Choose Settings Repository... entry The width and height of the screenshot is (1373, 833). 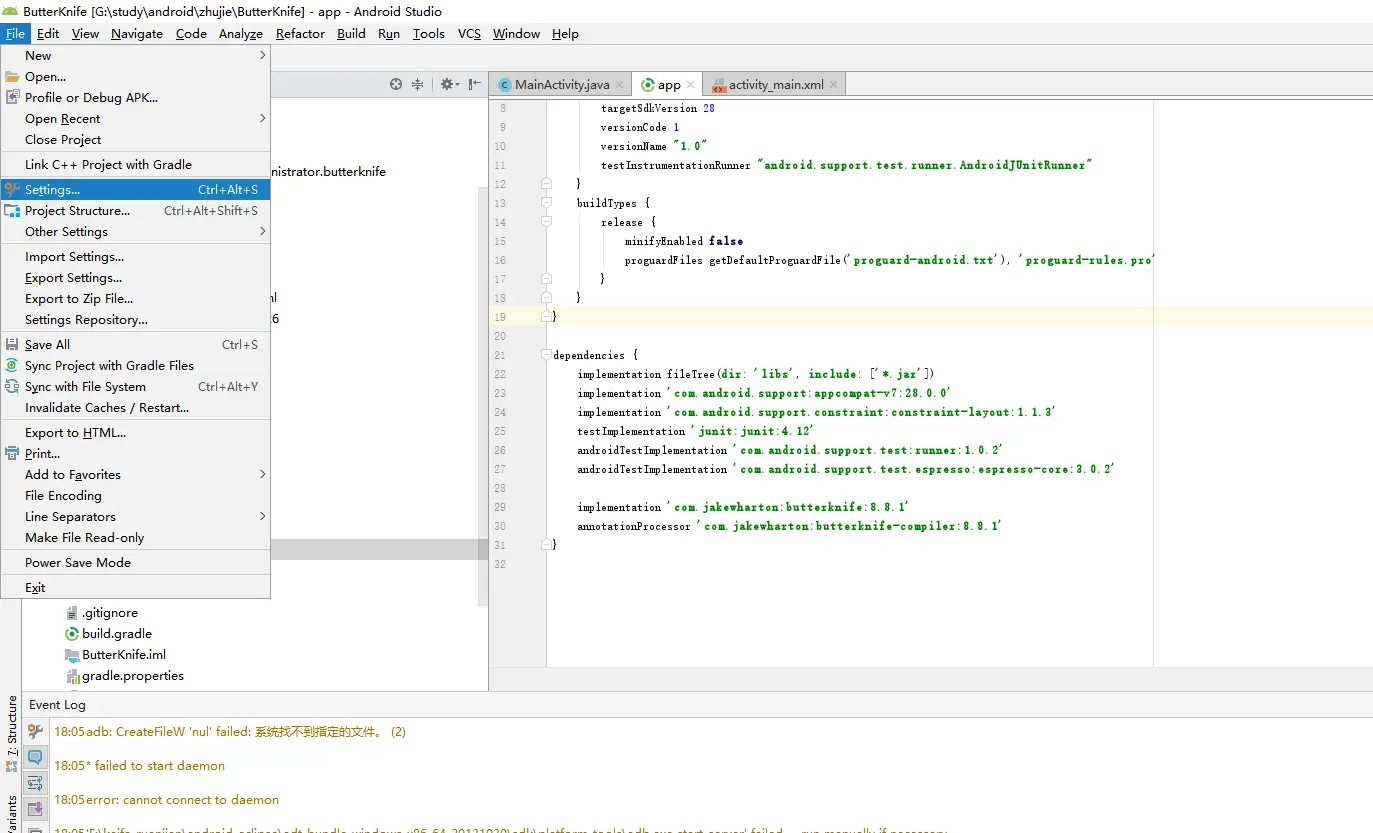[x=135, y=319]
